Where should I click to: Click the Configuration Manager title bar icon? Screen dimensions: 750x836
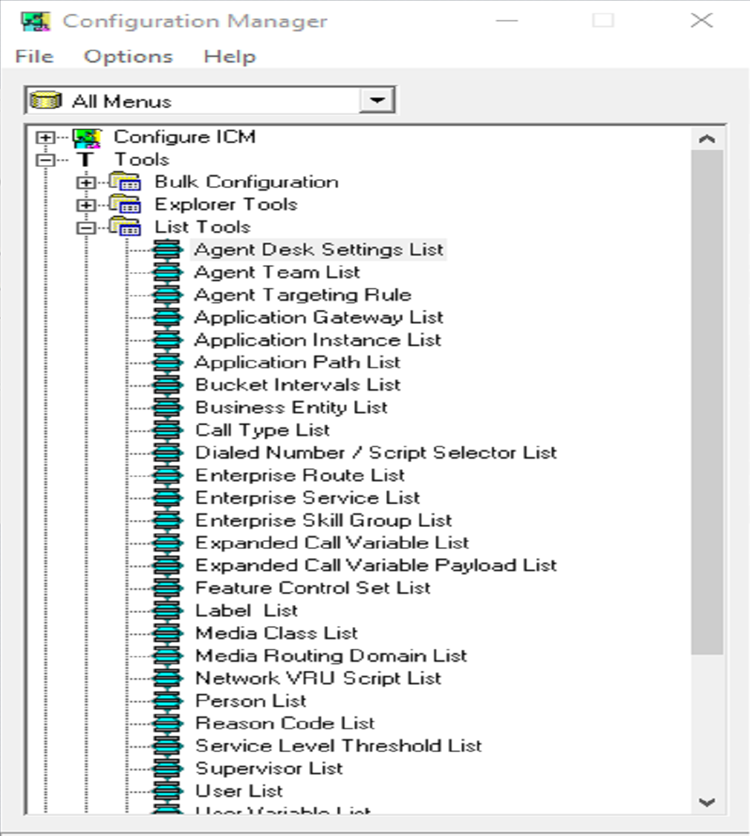coord(35,21)
